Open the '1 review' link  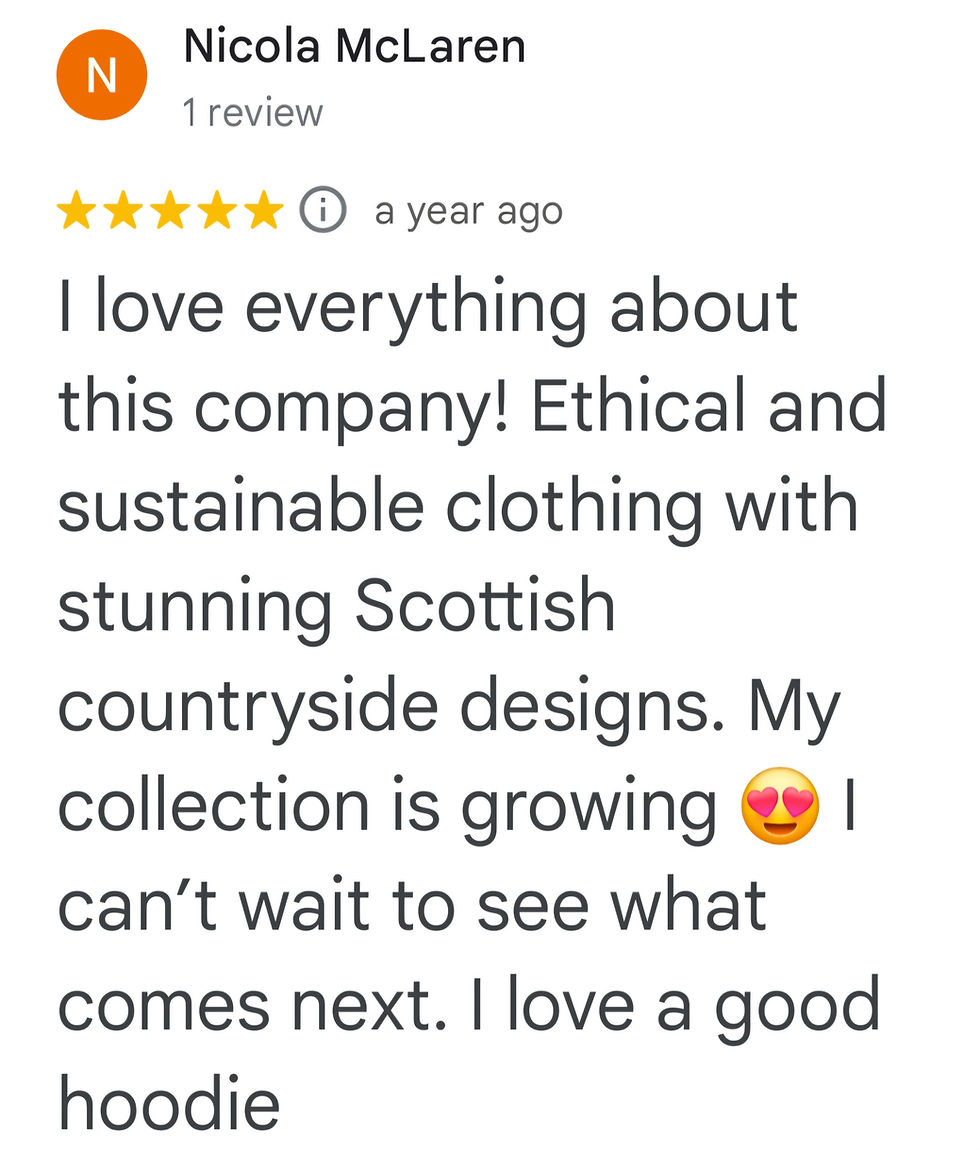click(x=251, y=112)
